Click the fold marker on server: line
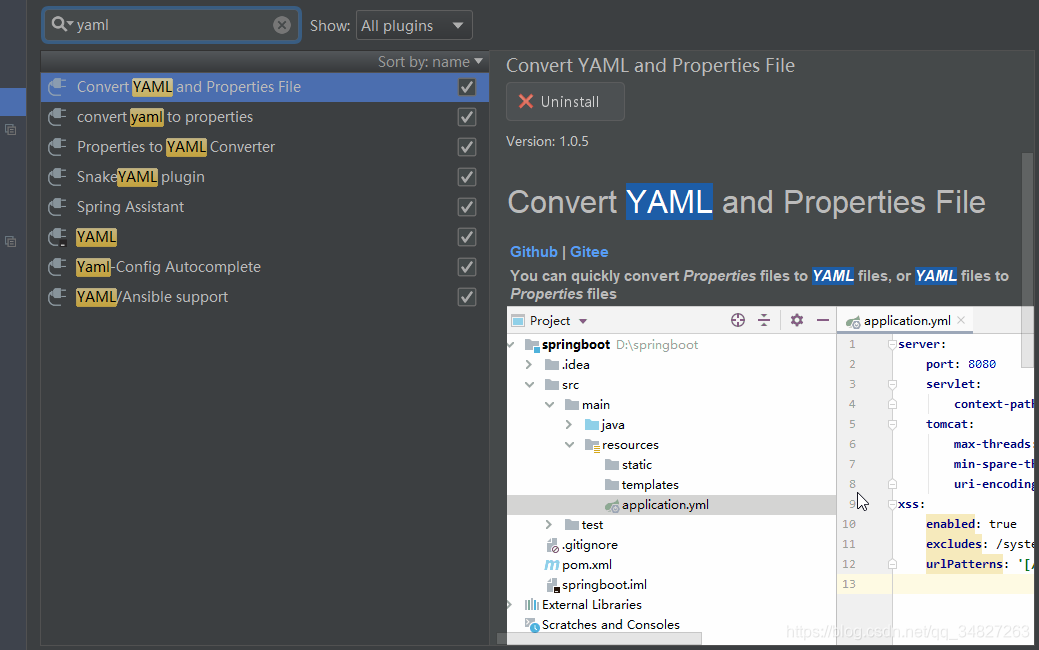This screenshot has height=650, width=1039. (893, 345)
